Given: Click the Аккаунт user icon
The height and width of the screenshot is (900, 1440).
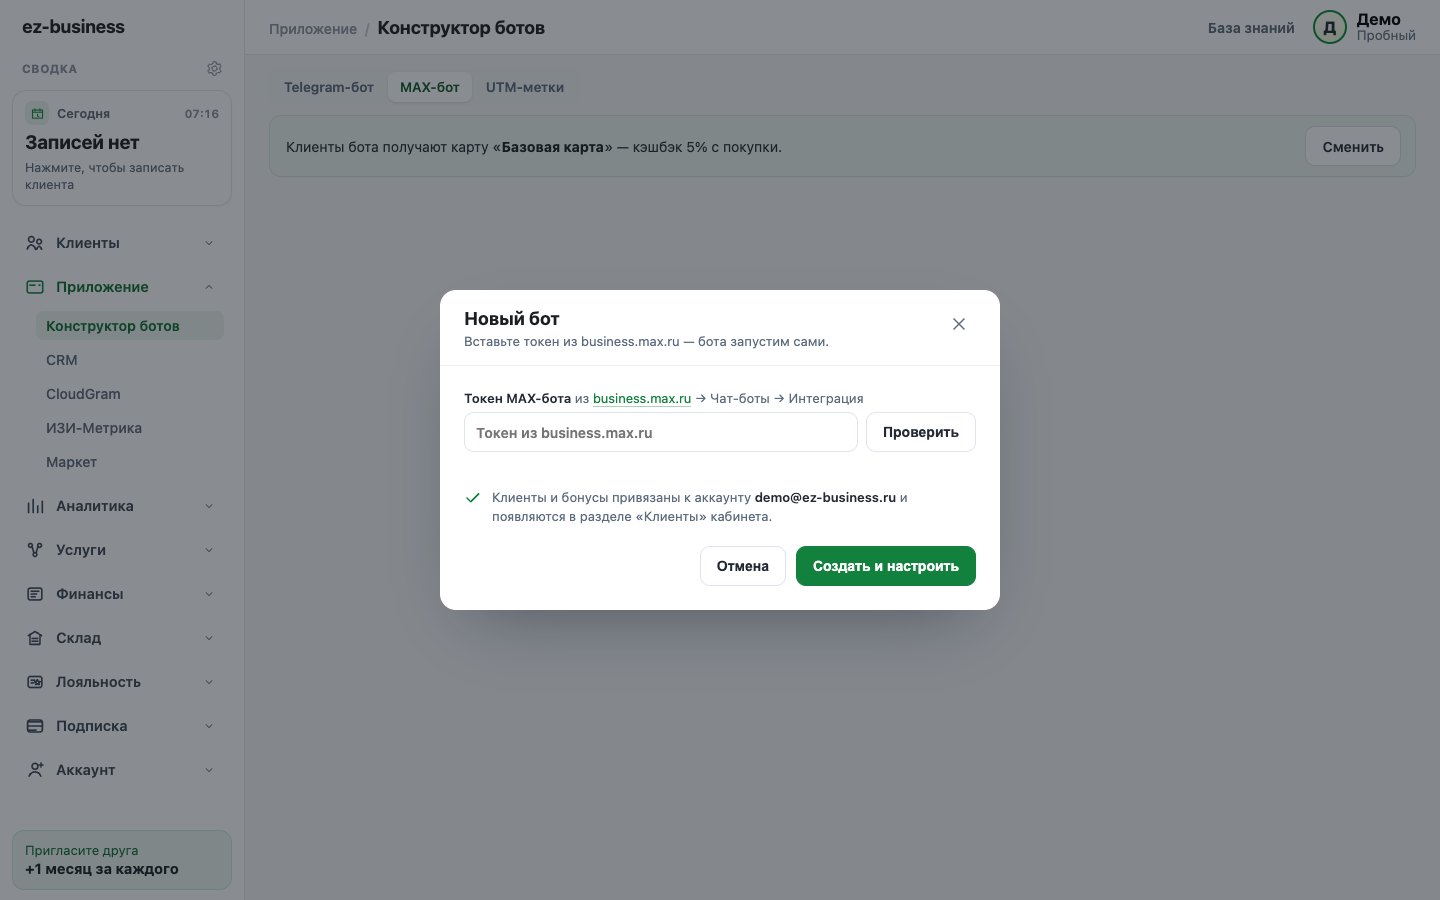Looking at the screenshot, I should (x=35, y=770).
